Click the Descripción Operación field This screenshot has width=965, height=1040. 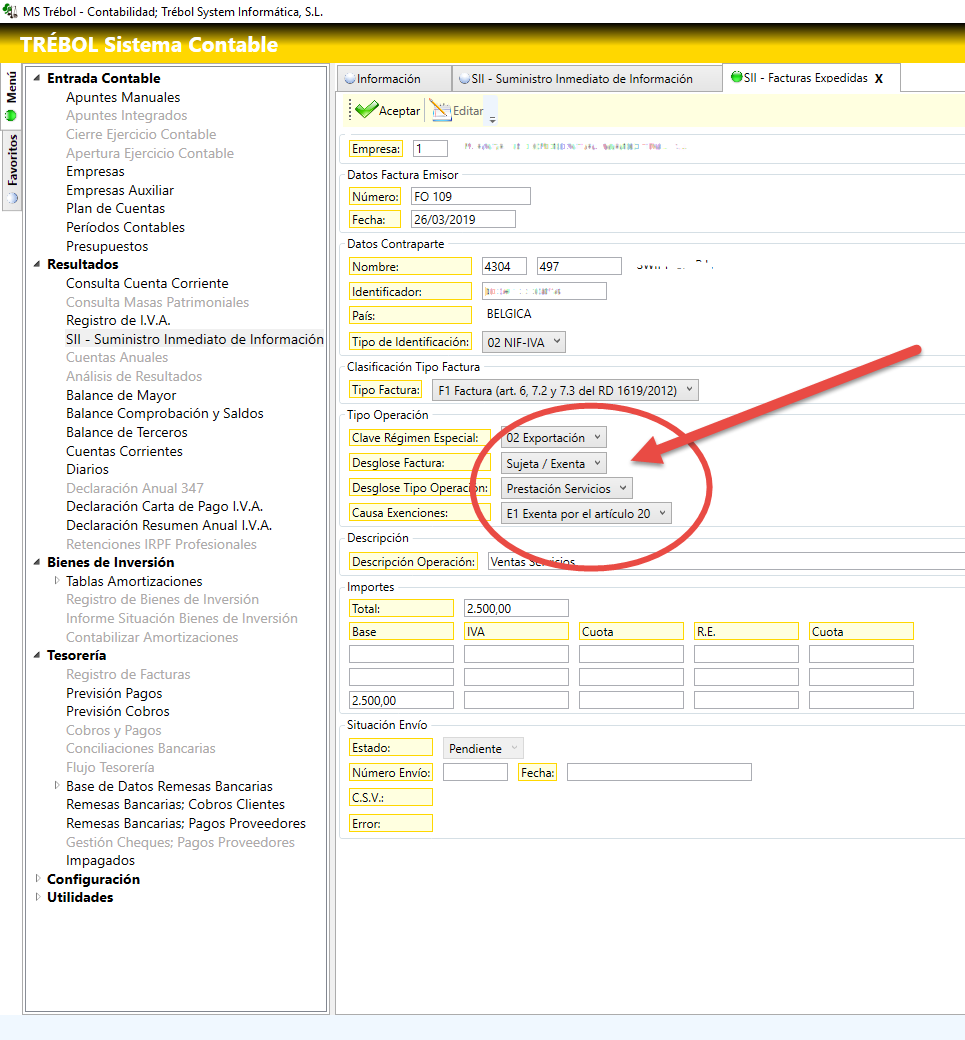726,561
